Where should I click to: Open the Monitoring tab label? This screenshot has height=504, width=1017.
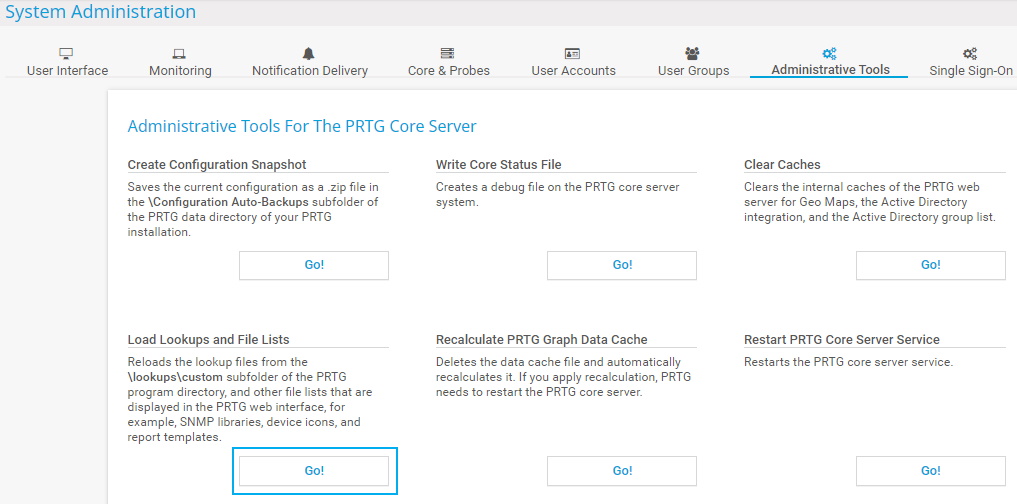(180, 71)
